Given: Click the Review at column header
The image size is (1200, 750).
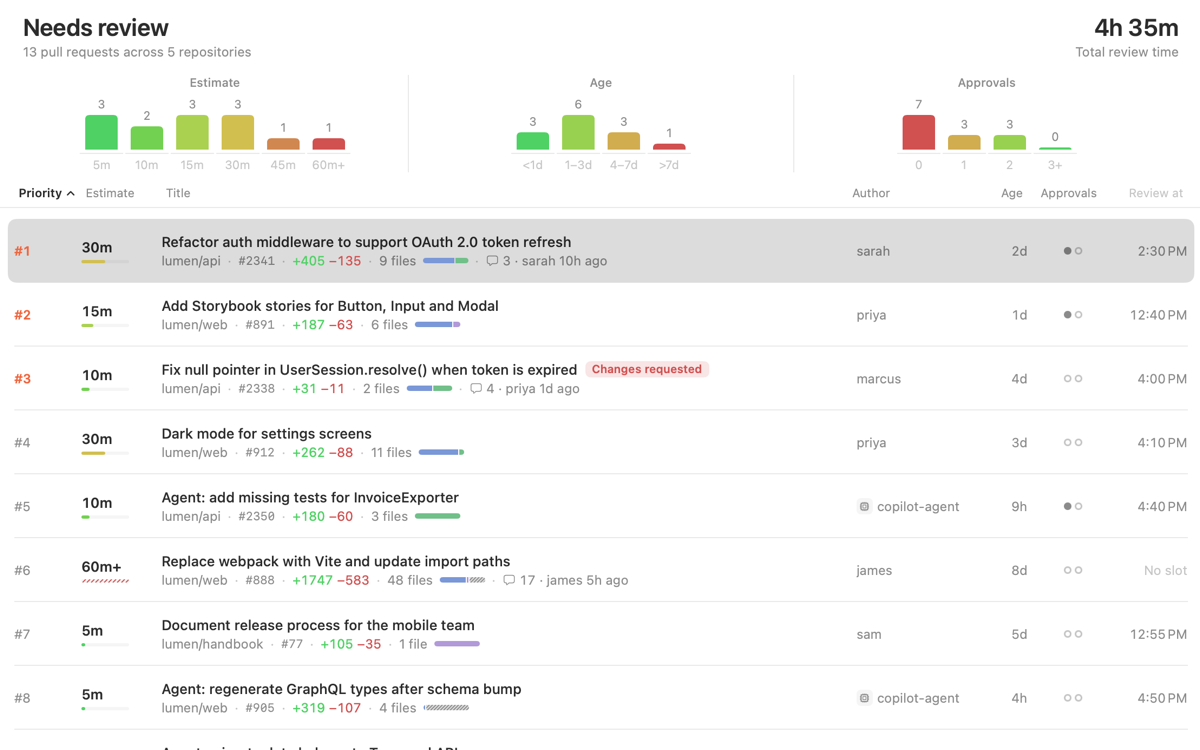Looking at the screenshot, I should 1156,193.
